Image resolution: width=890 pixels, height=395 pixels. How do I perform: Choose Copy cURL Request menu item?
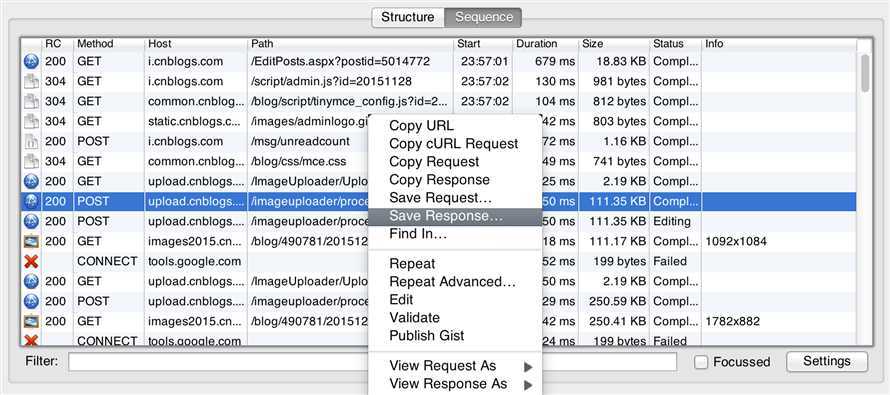(454, 144)
